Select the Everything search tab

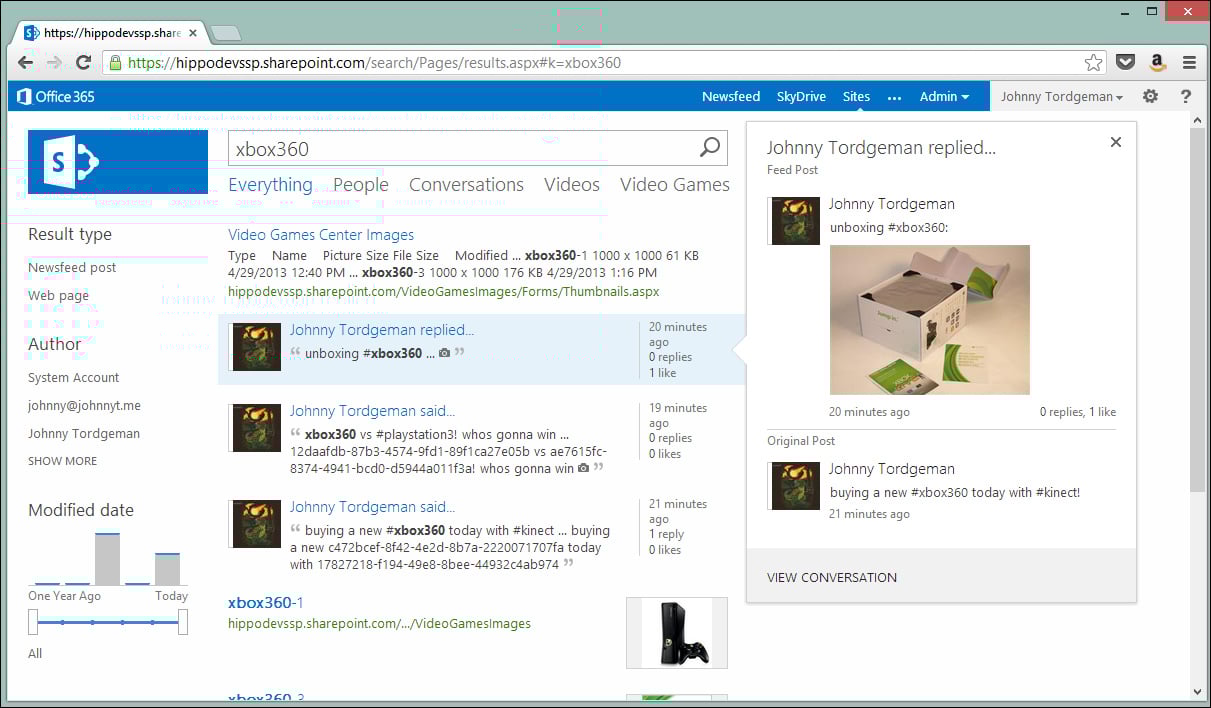[270, 185]
